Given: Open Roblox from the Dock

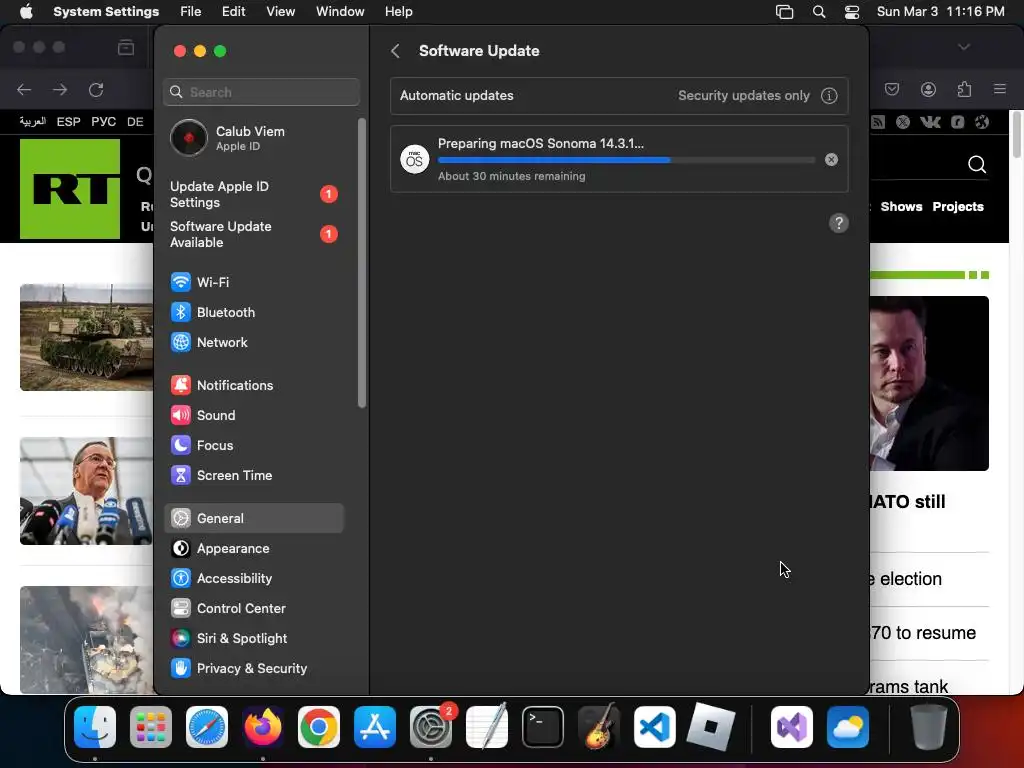Looking at the screenshot, I should click(711, 727).
